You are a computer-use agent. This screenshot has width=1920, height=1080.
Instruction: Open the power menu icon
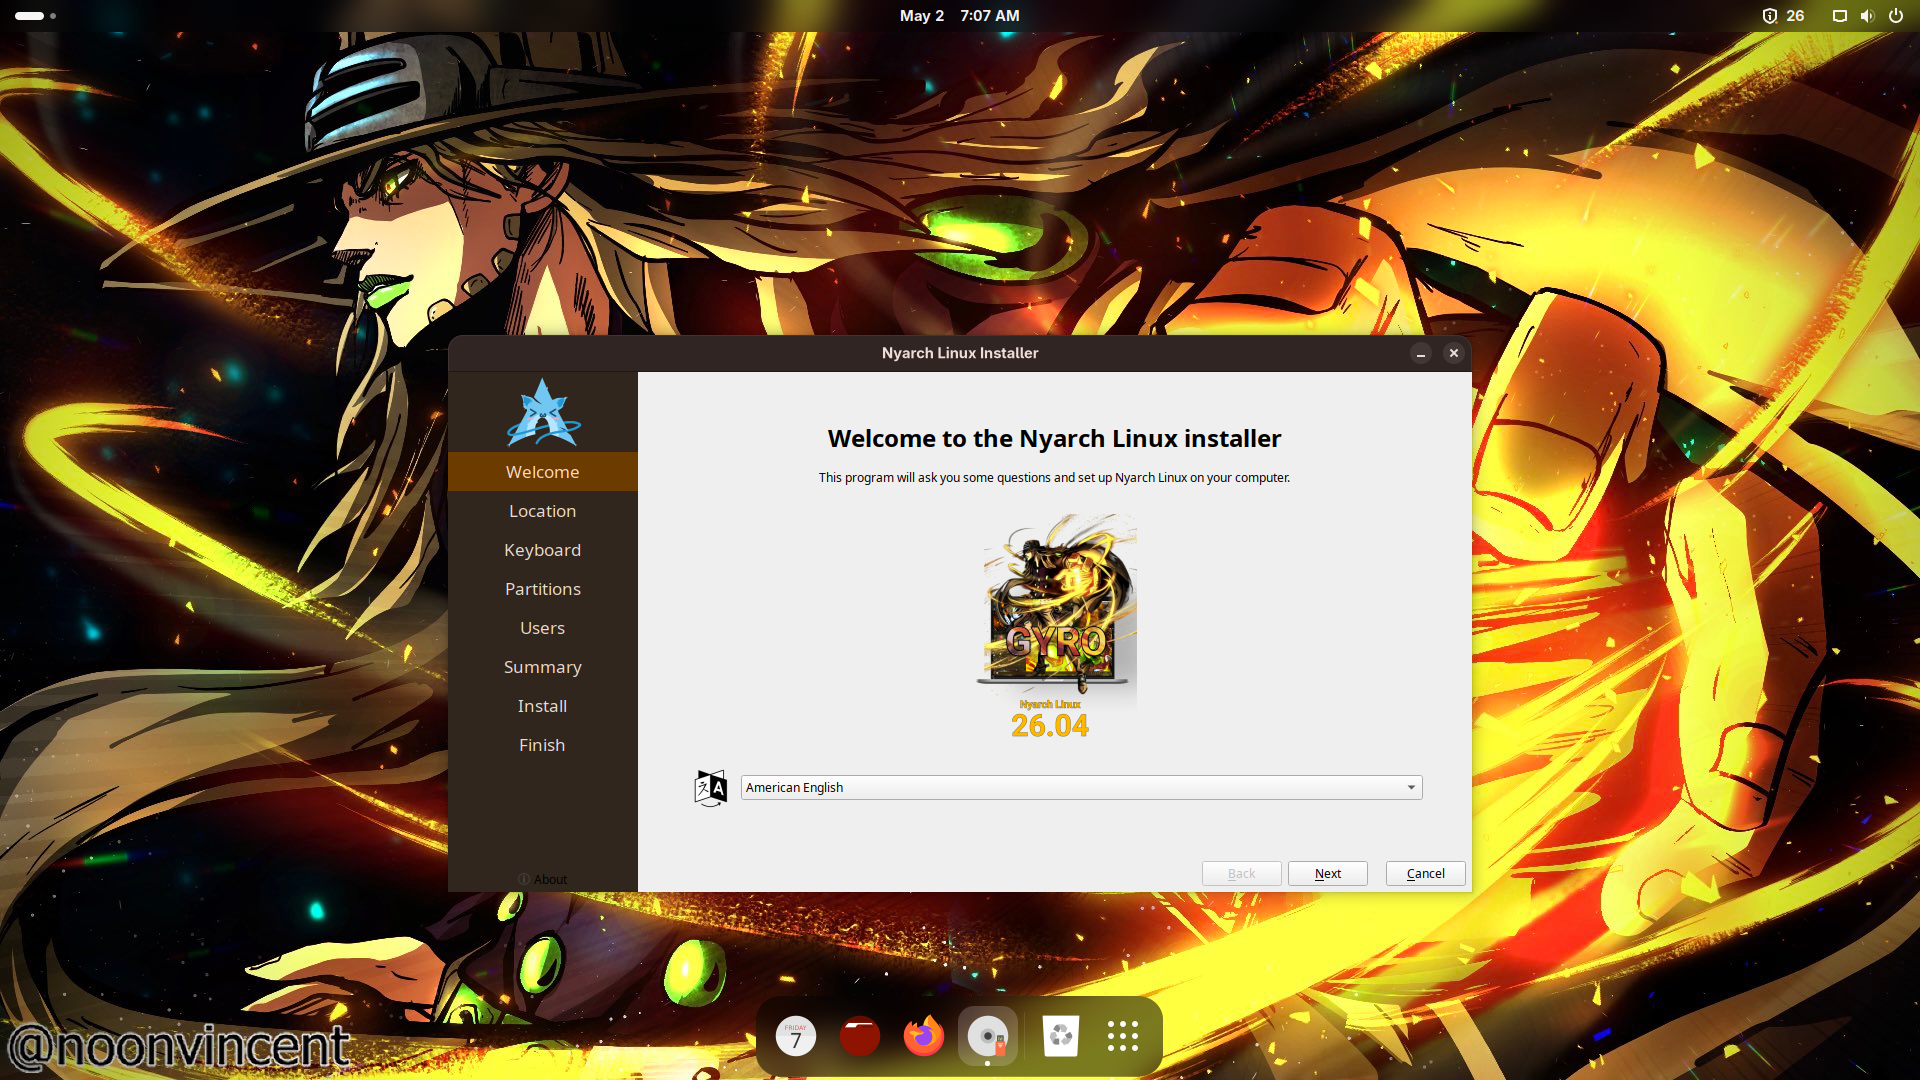click(1895, 16)
